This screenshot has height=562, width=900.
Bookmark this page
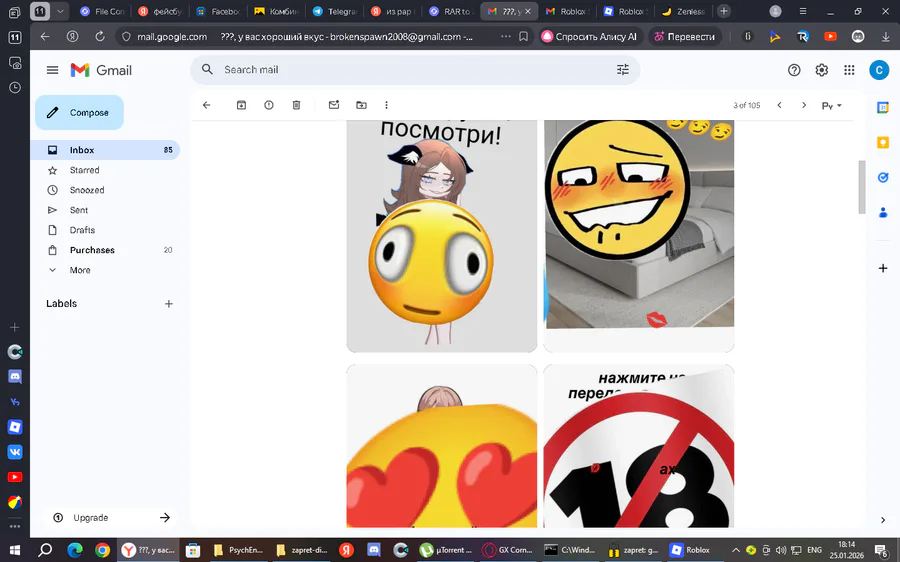click(x=523, y=36)
